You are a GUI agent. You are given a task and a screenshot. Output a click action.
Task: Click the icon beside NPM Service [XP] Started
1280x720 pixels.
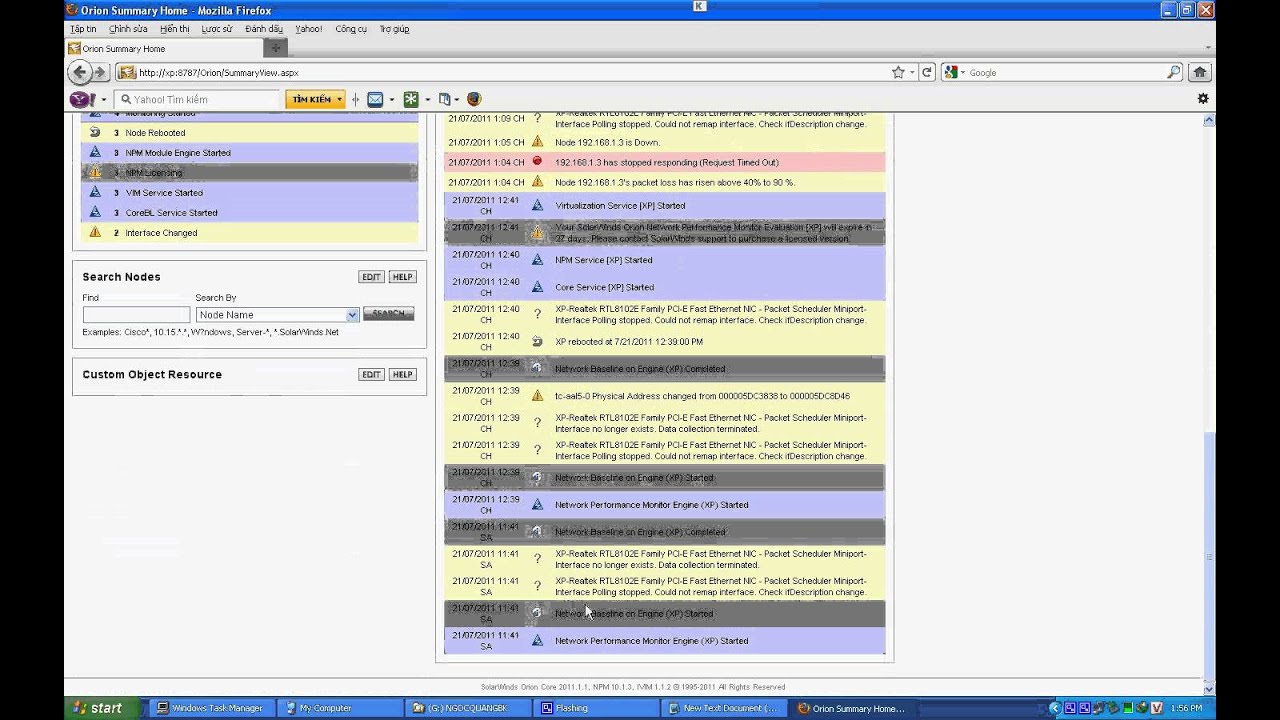[537, 260]
